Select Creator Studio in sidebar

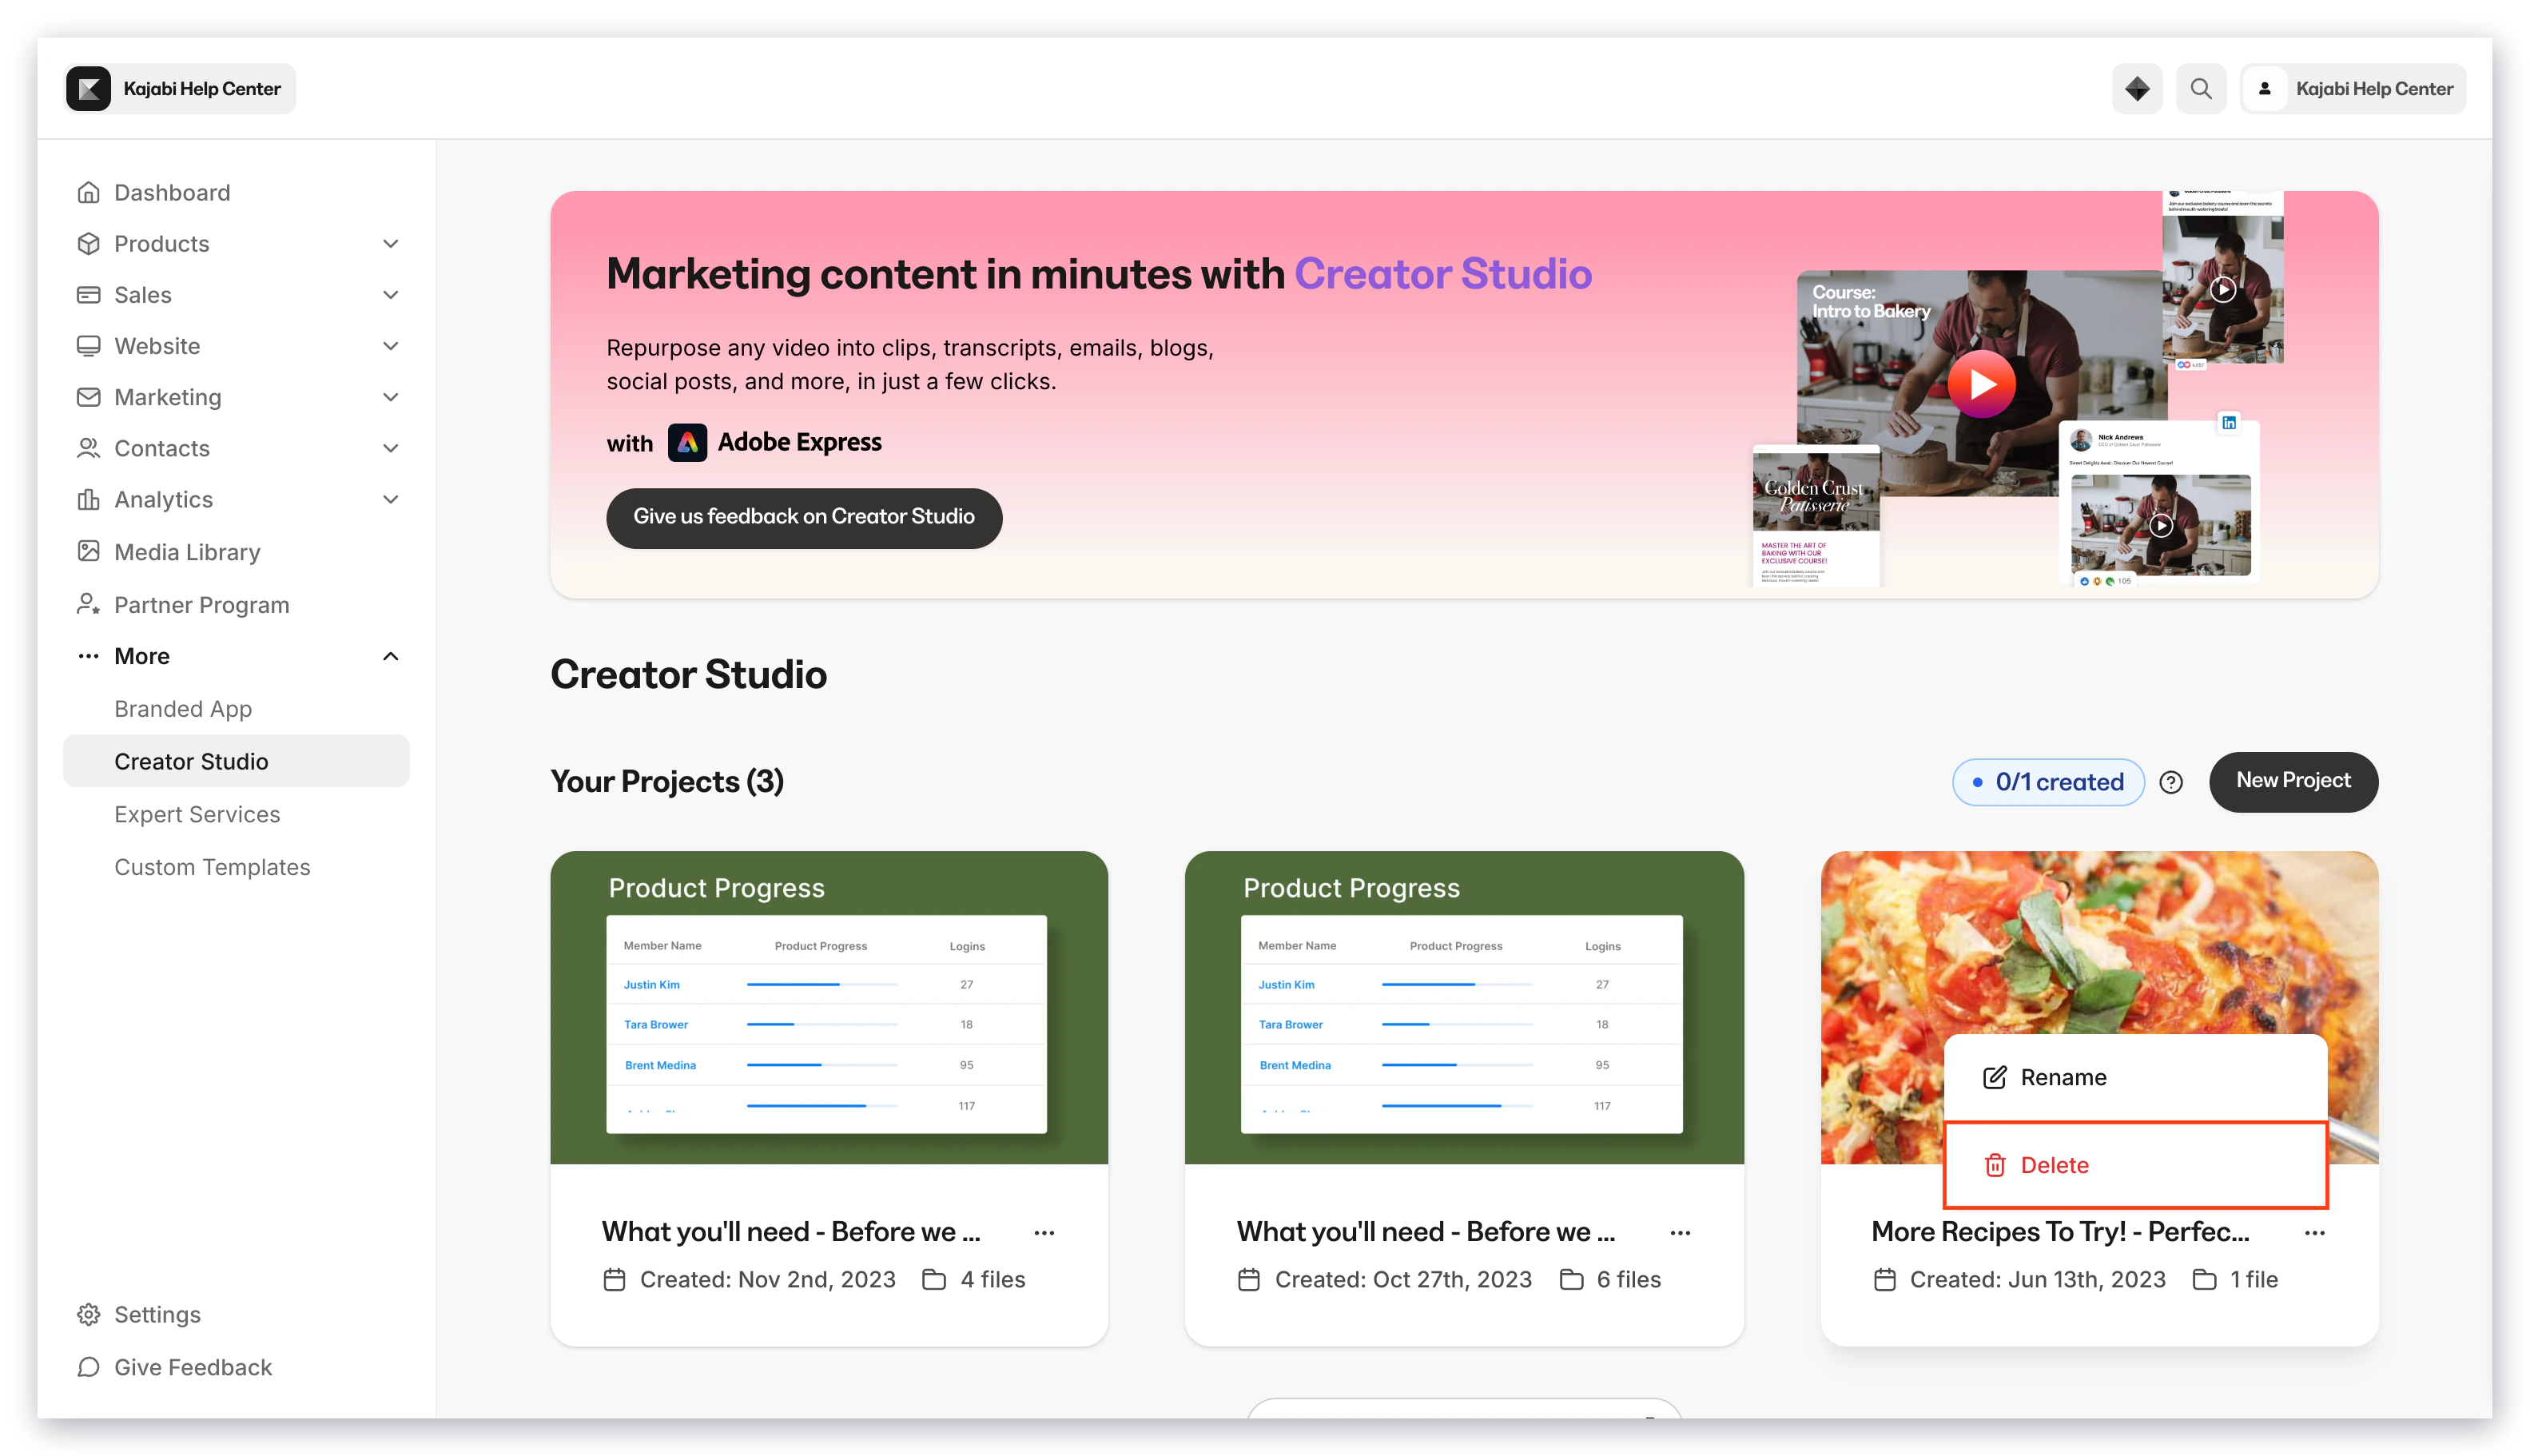[x=236, y=761]
